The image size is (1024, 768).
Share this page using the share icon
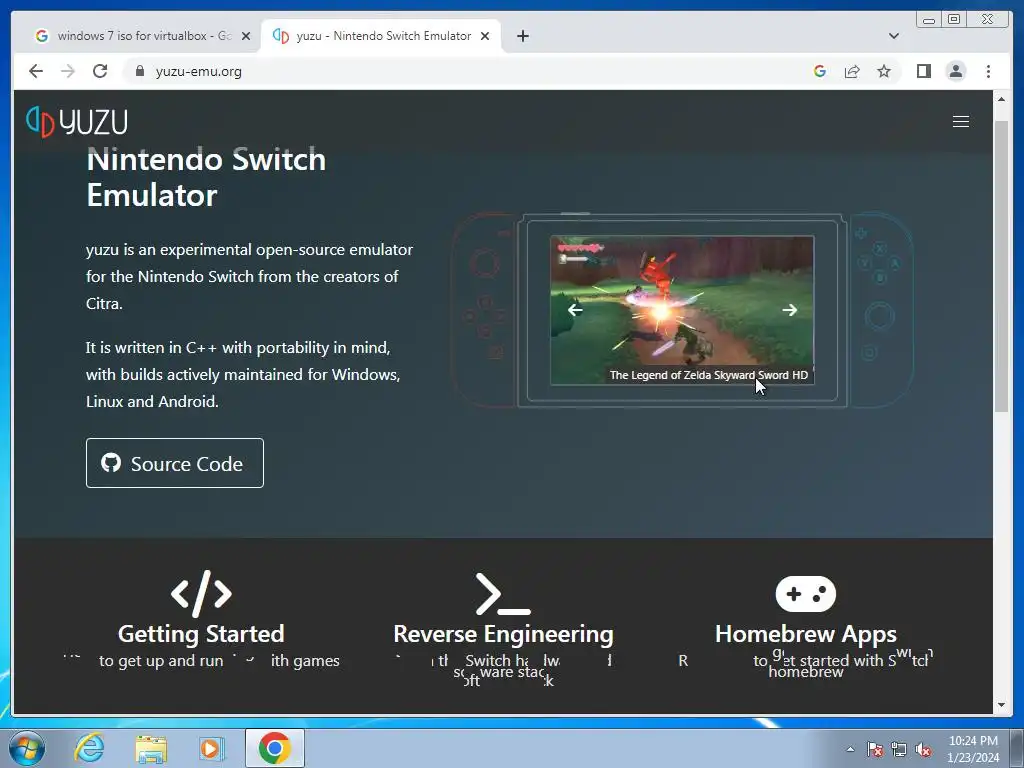(x=852, y=71)
